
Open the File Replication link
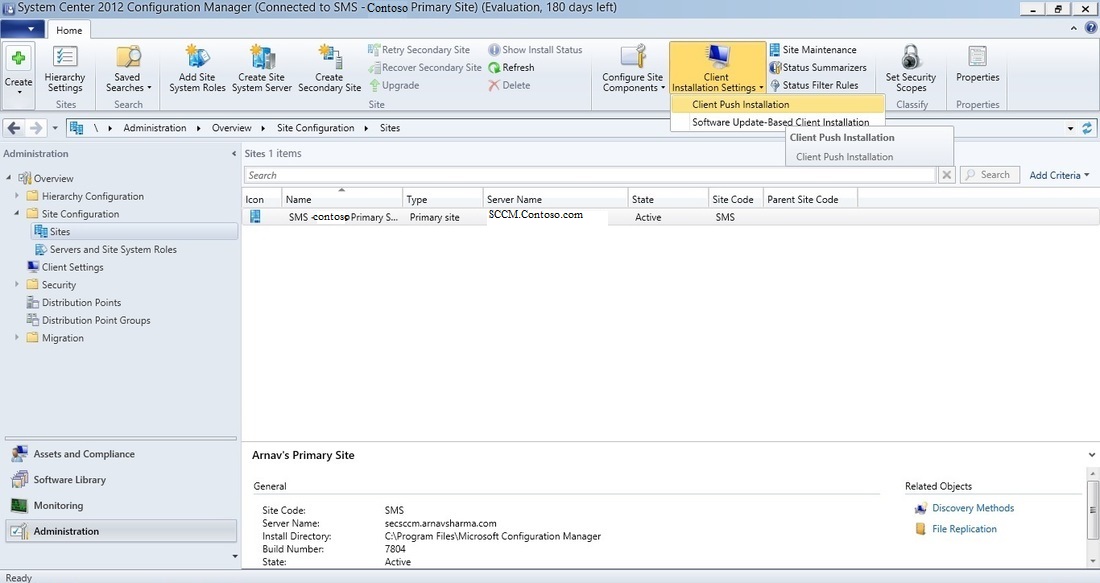pyautogui.click(x=965, y=528)
